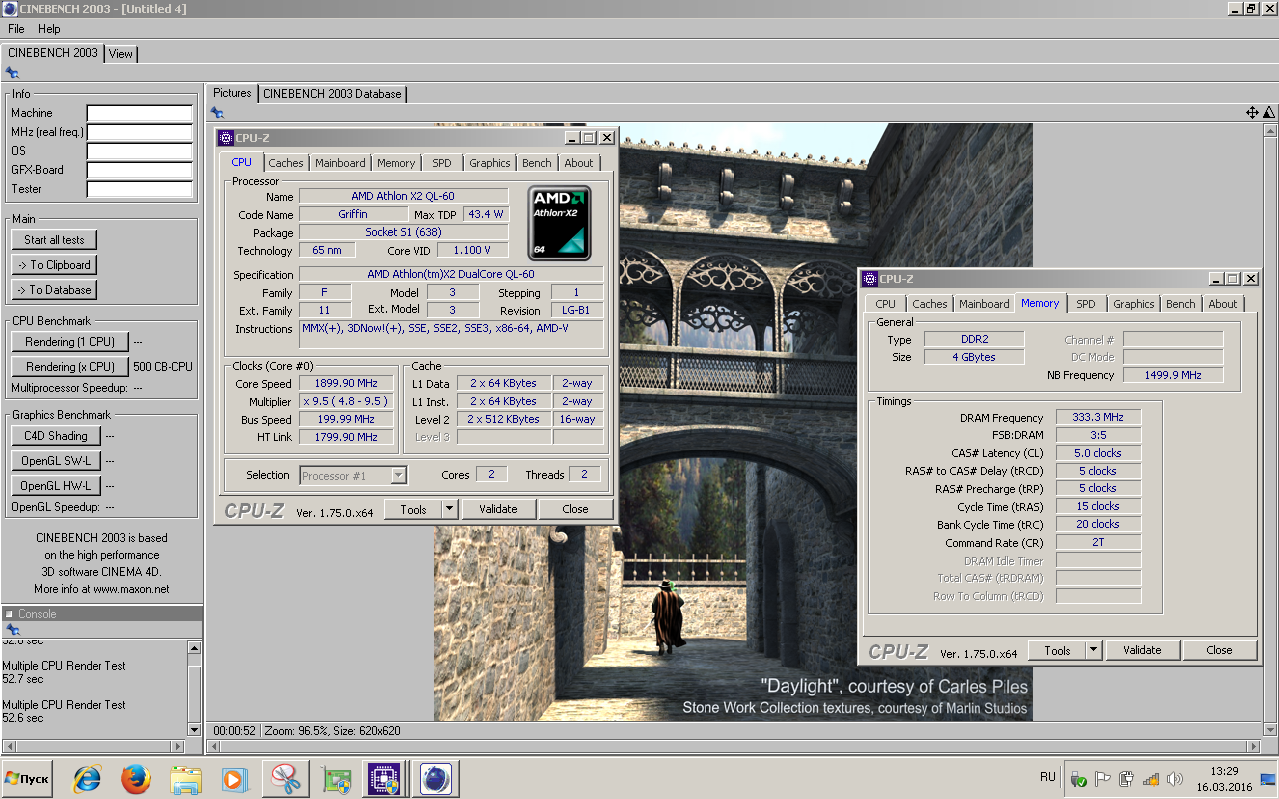The width and height of the screenshot is (1279, 799).
Task: Click the Tester input field
Action: click(x=140, y=190)
